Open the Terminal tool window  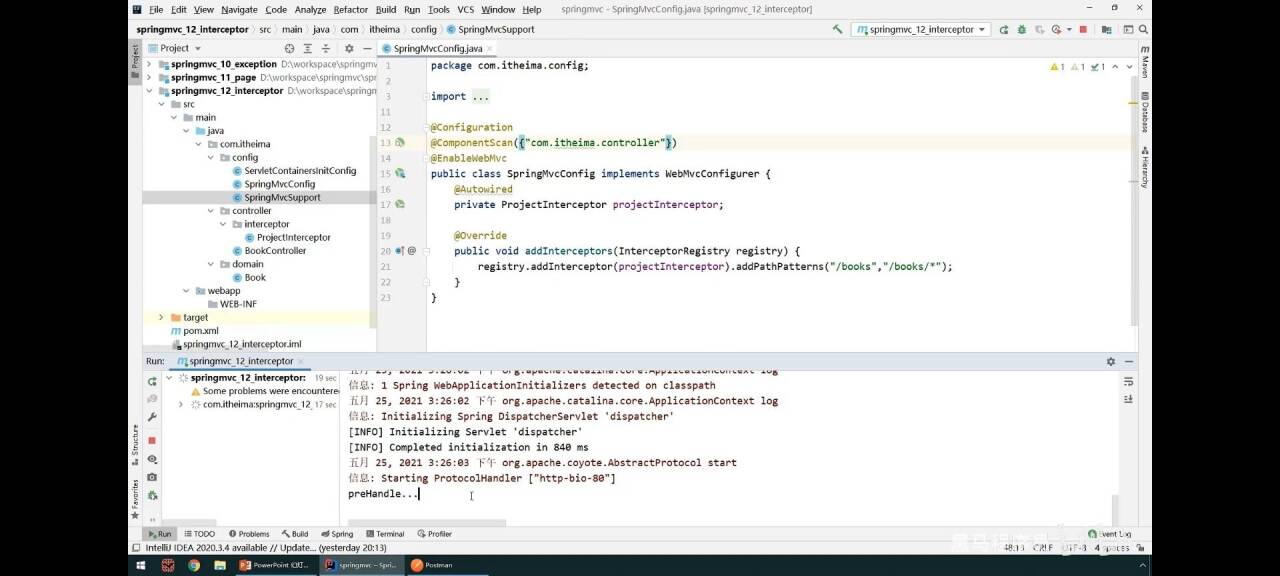tap(384, 534)
